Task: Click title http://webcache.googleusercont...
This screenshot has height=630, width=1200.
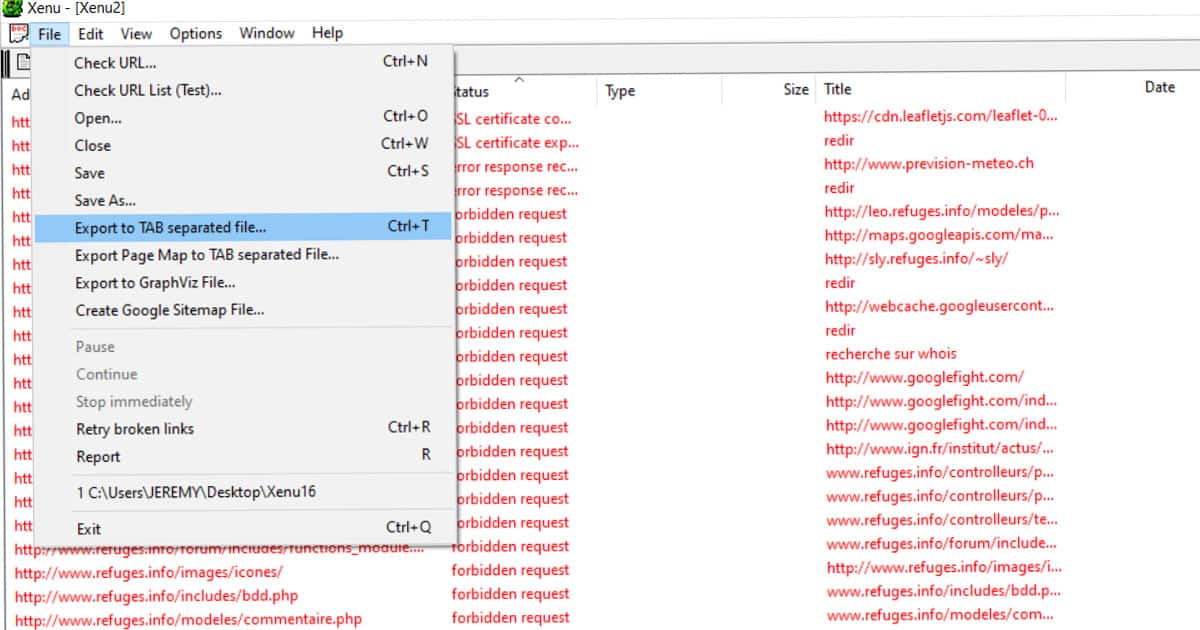Action: coord(939,306)
